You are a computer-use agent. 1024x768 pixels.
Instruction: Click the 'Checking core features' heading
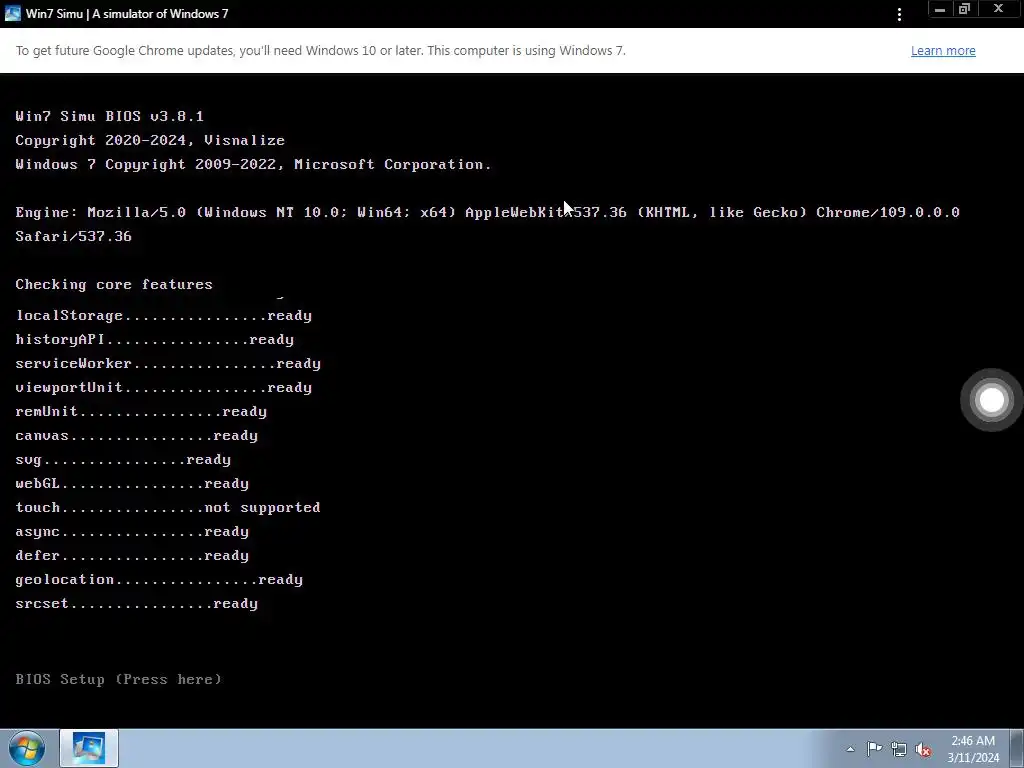[x=114, y=285]
